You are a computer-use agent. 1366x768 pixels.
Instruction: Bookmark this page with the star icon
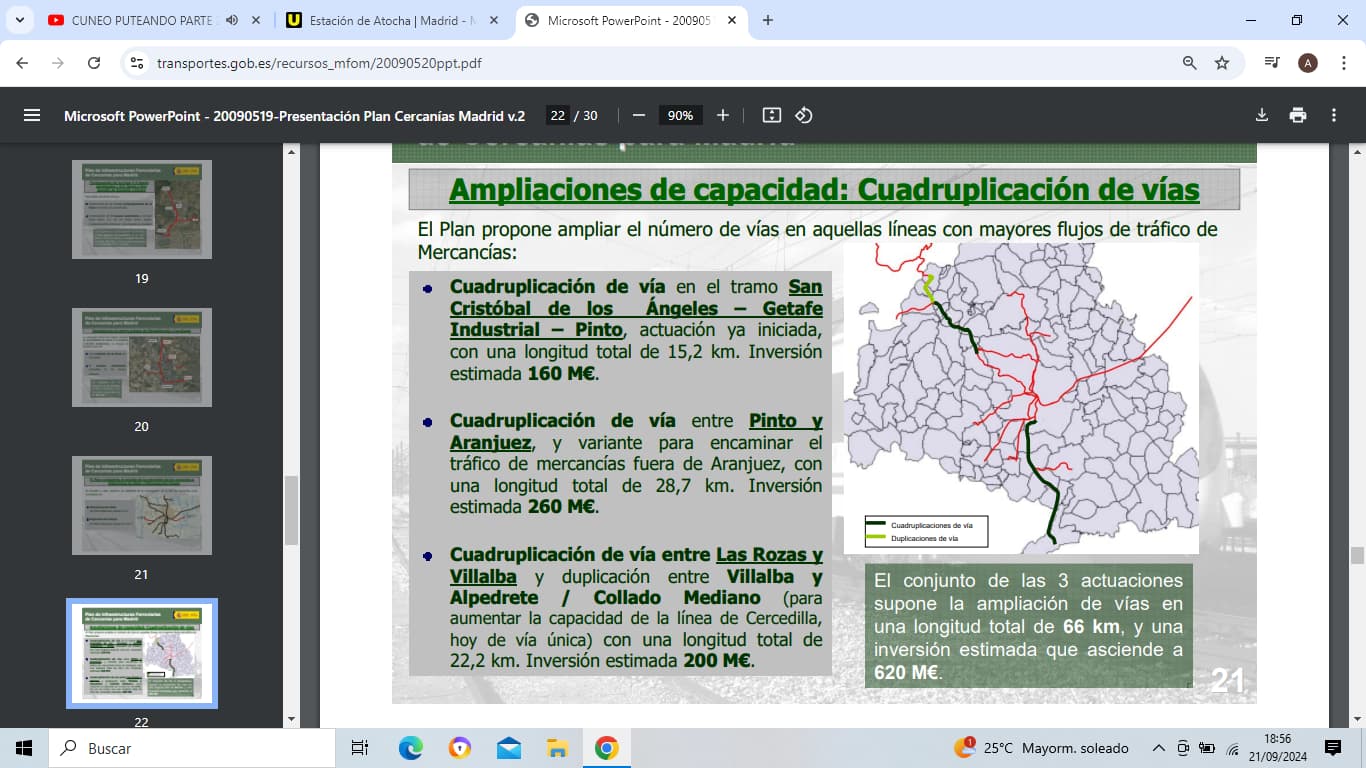[1222, 63]
